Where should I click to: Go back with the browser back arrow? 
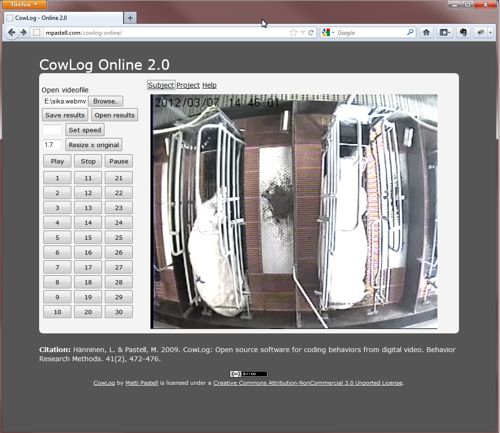[x=12, y=32]
